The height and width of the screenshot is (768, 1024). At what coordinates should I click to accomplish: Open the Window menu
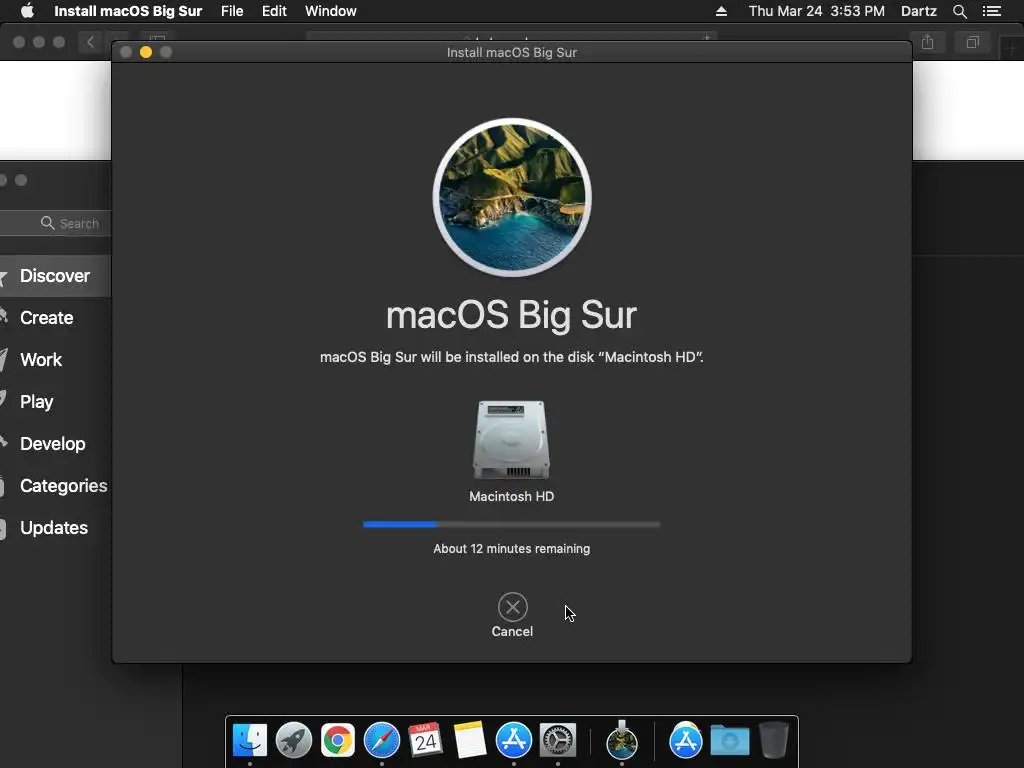[330, 11]
